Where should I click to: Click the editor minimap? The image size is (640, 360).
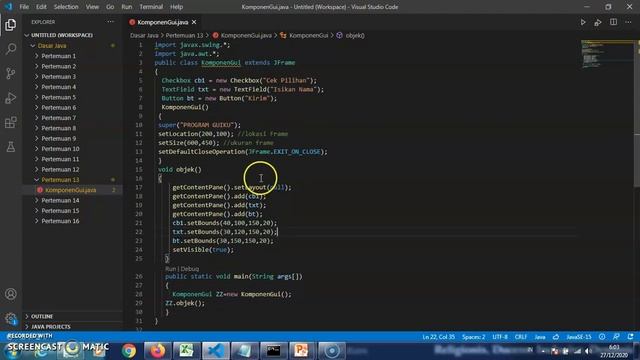(607, 54)
